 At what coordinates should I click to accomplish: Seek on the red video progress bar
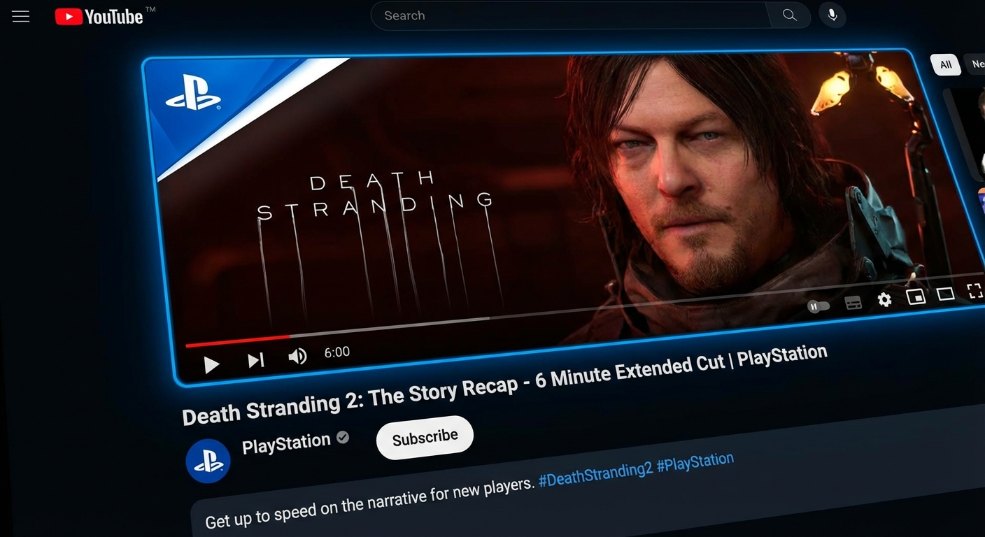tap(238, 340)
